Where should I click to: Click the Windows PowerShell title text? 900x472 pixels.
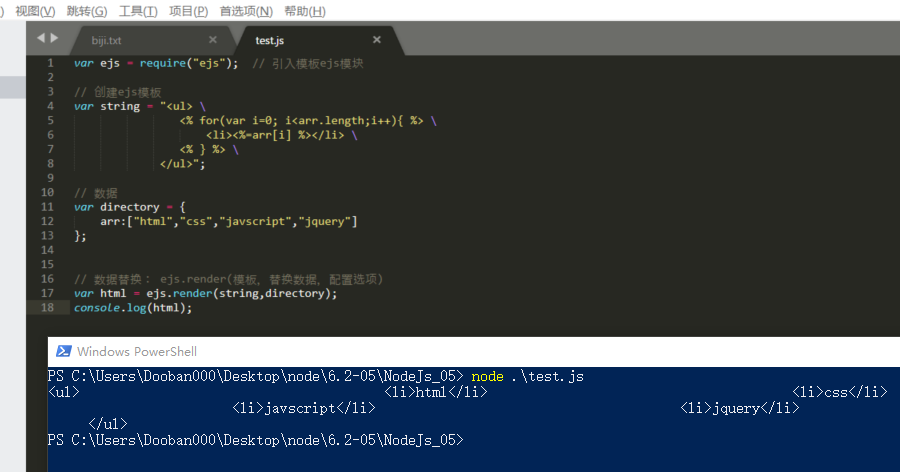[x=137, y=351]
